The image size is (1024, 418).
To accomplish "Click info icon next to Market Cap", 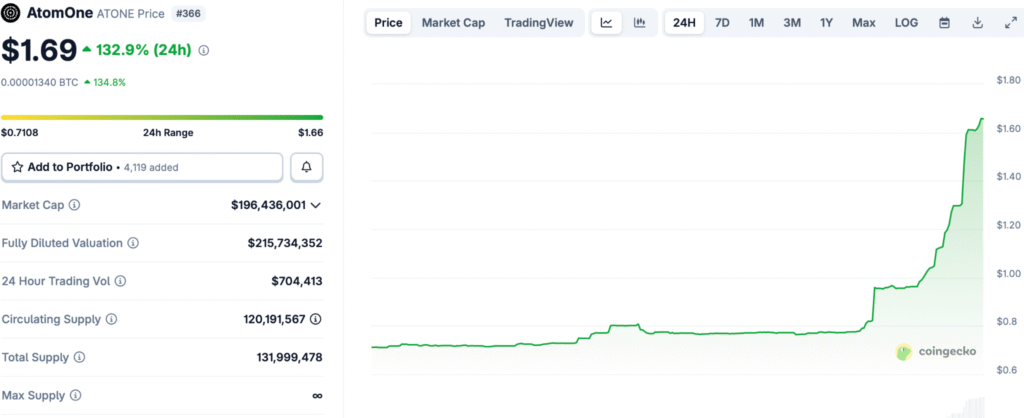I will pos(75,205).
